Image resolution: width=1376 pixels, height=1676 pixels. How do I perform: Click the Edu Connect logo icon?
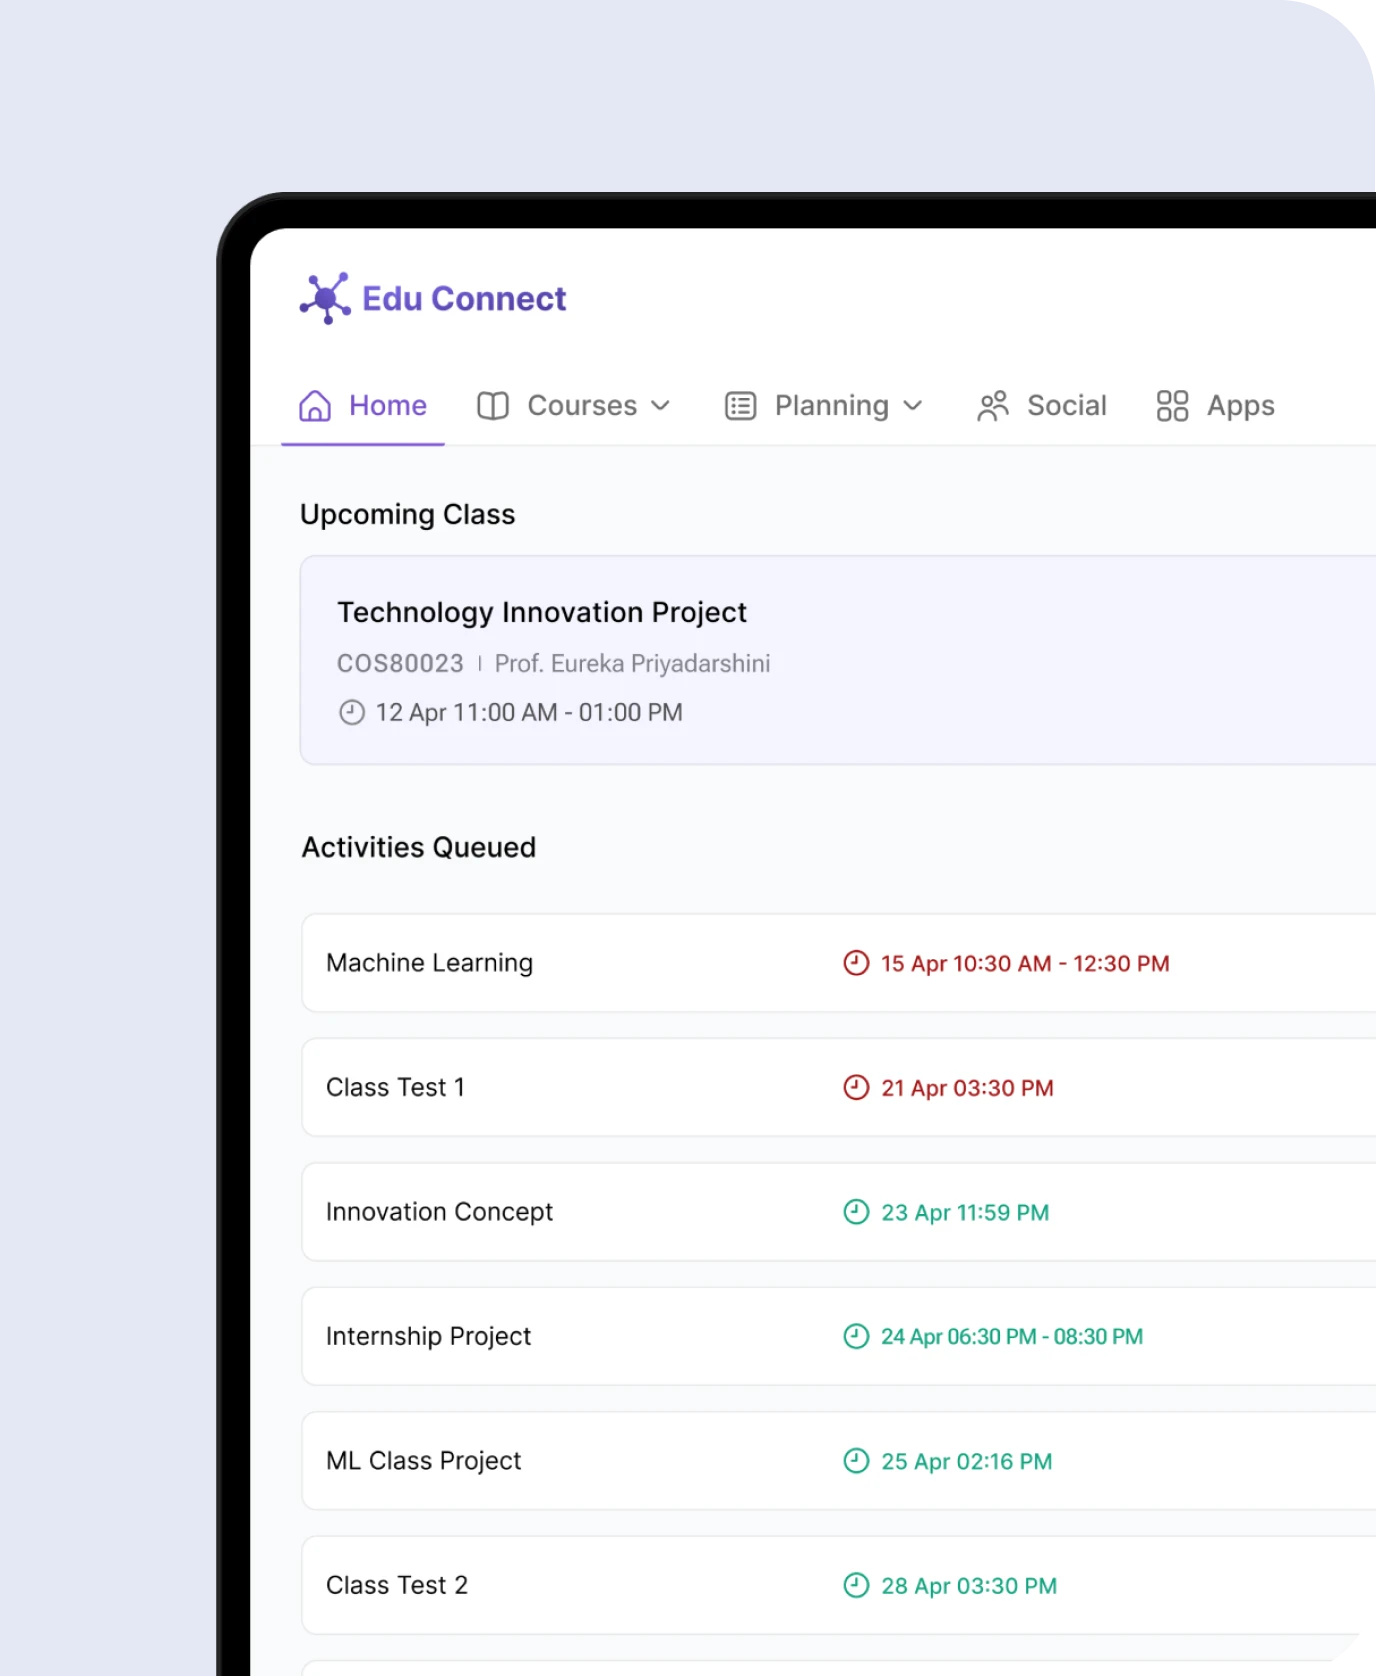click(325, 298)
